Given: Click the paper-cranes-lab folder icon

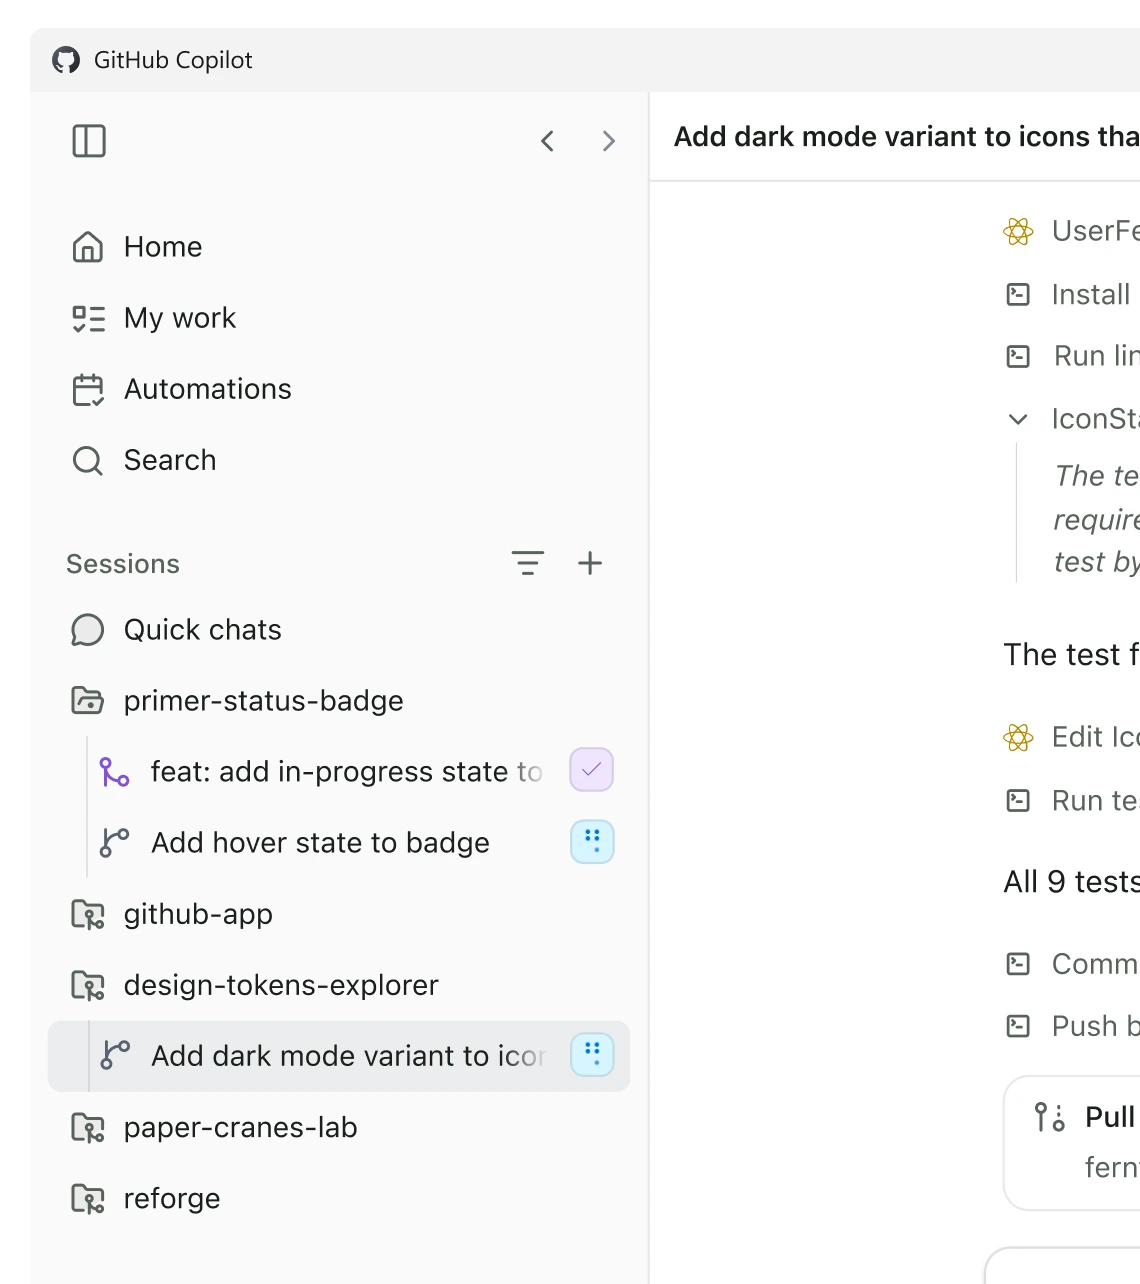Looking at the screenshot, I should [88, 1128].
